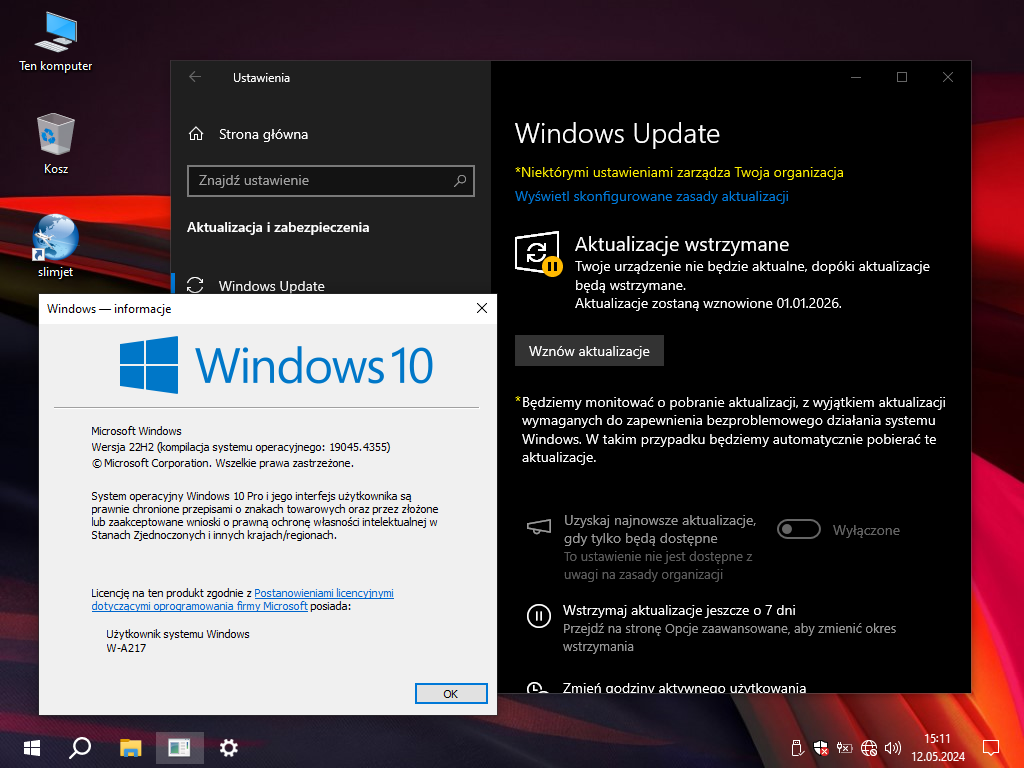Image resolution: width=1024 pixels, height=768 pixels.
Task: Click the volume speaker tray icon
Action: 892,747
